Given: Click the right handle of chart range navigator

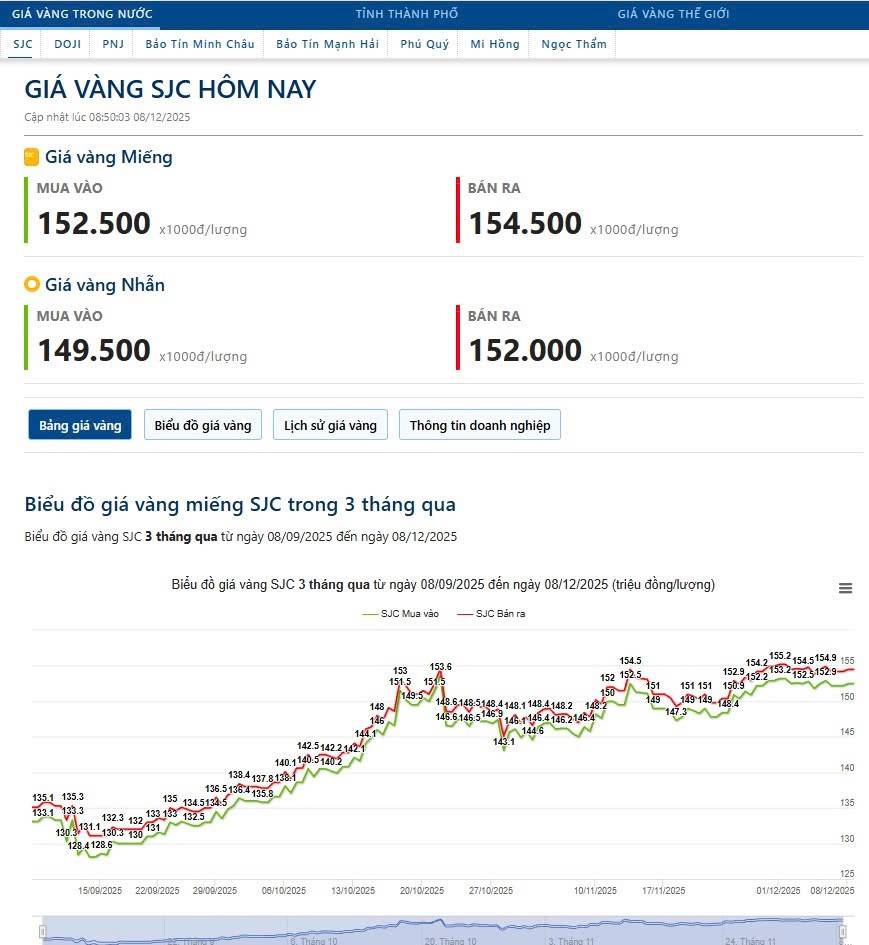Looking at the screenshot, I should (x=842, y=932).
